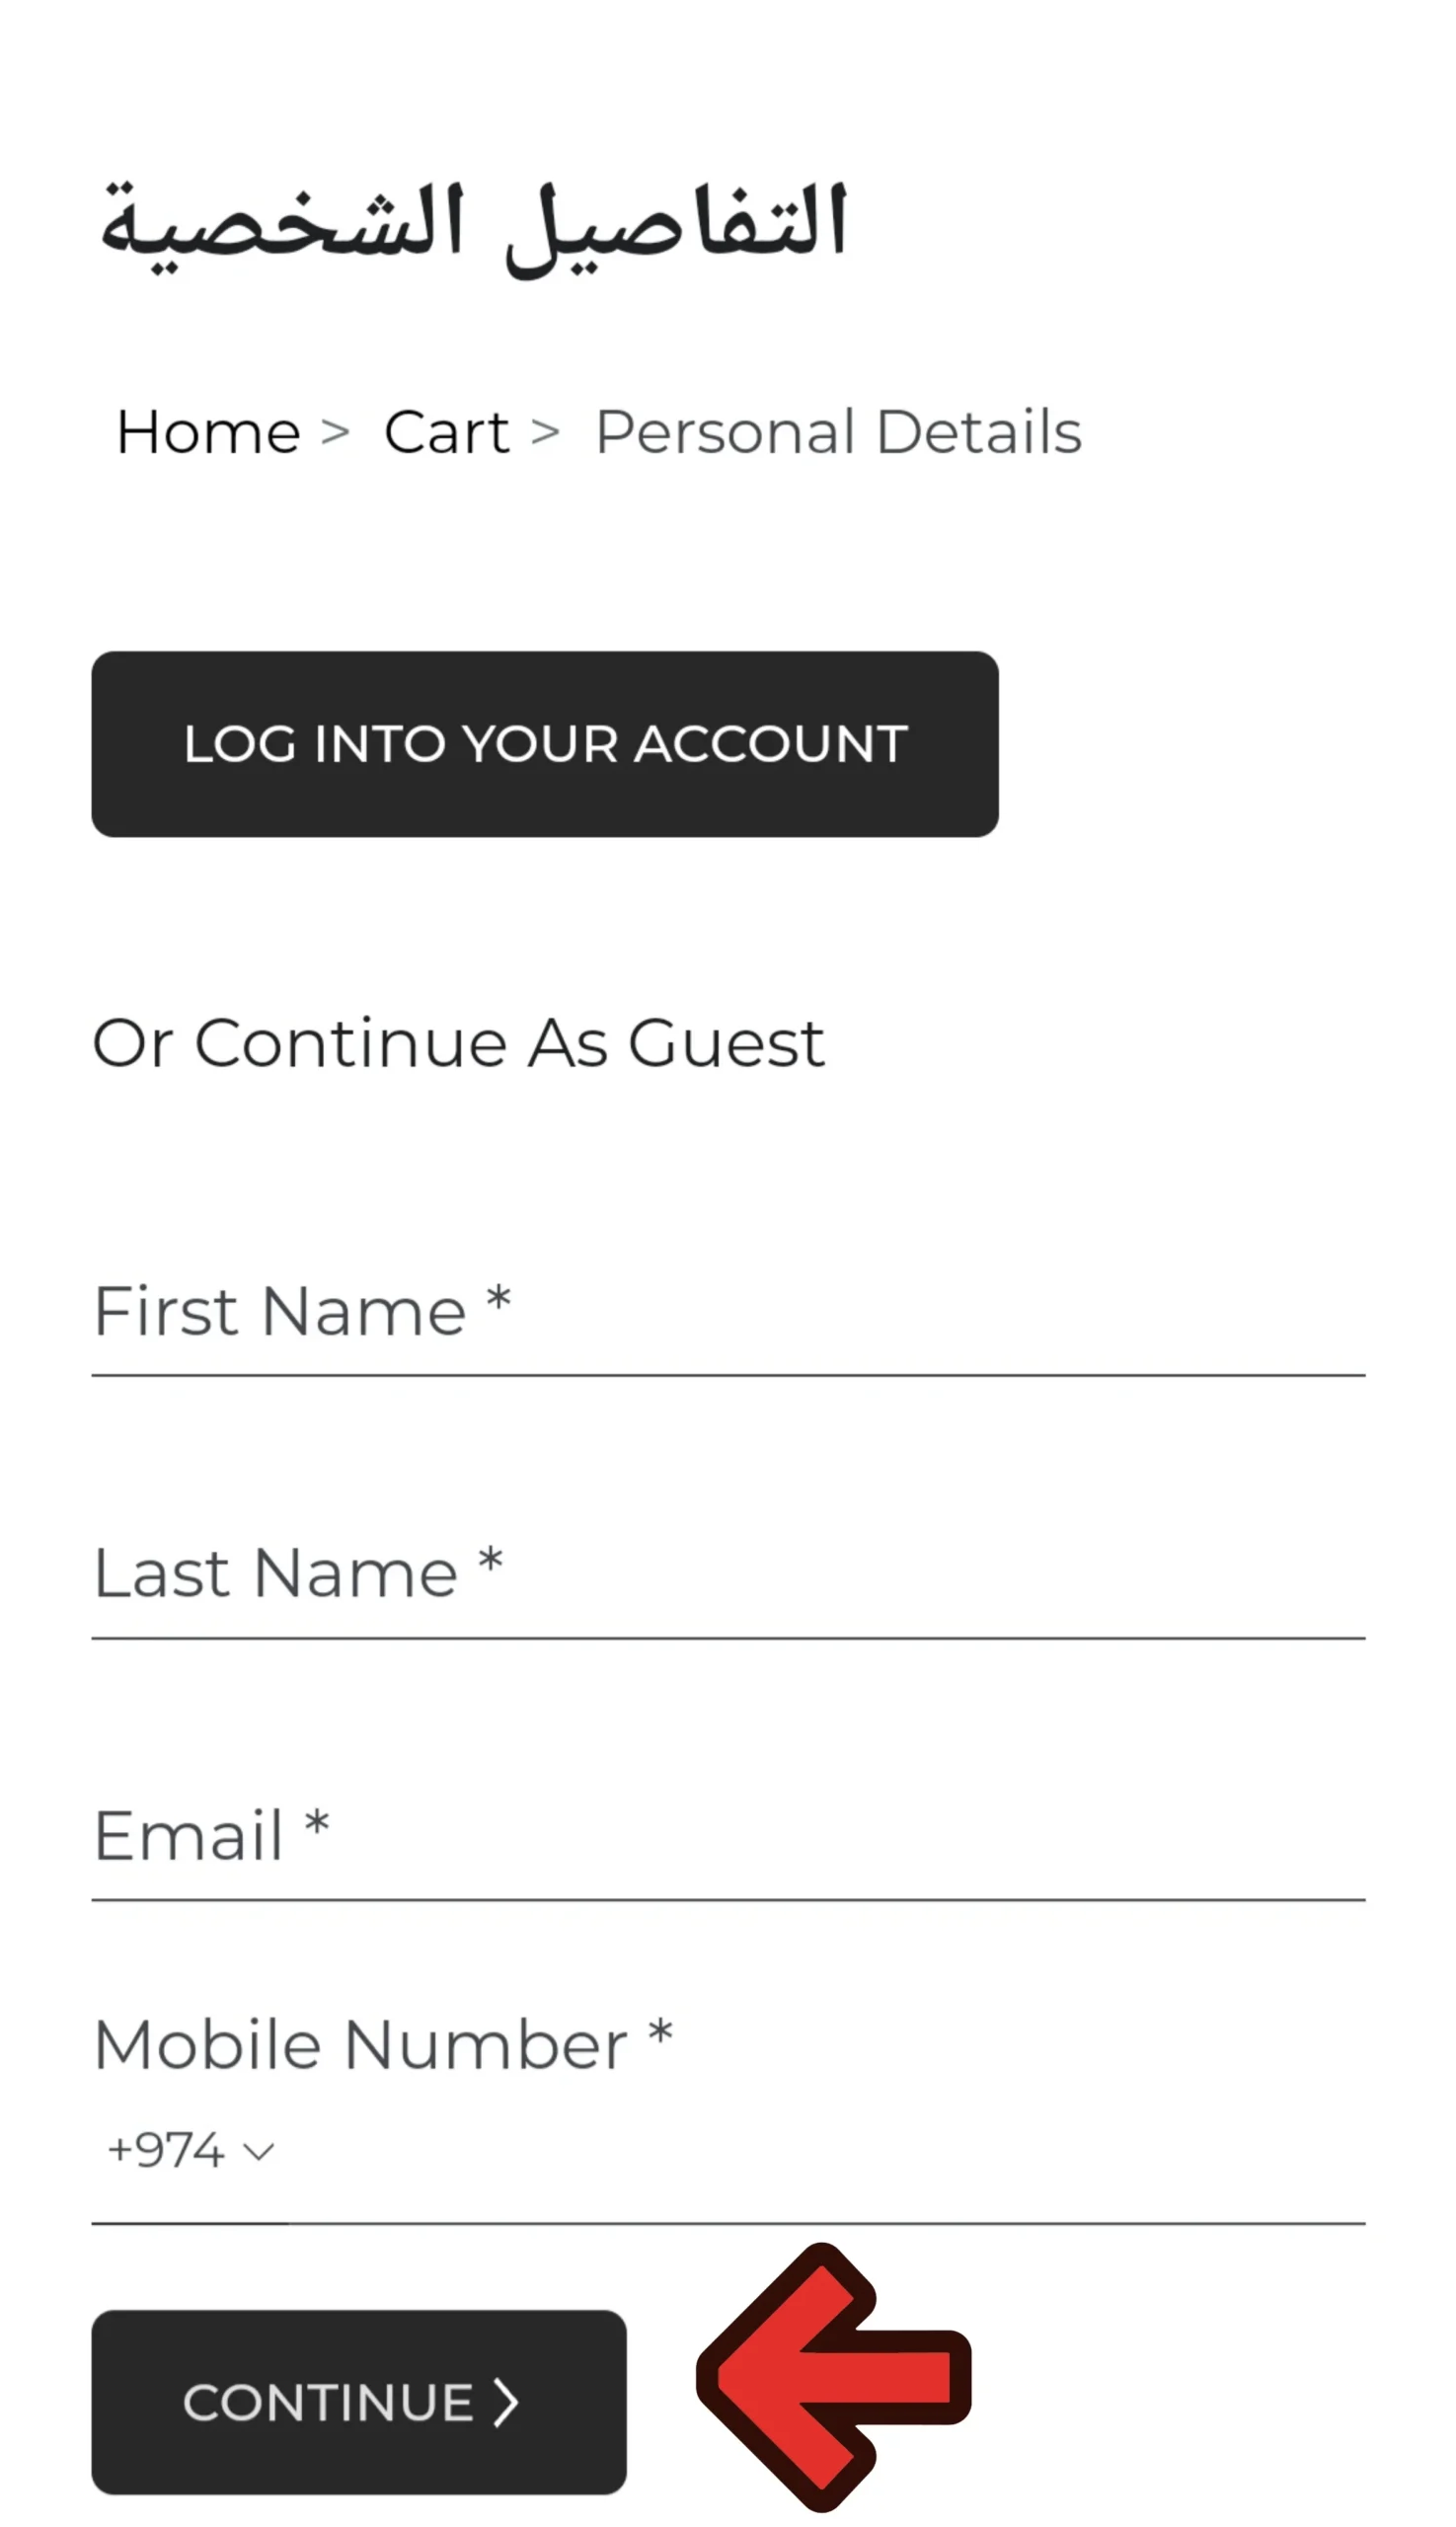This screenshot has height=2527, width=1456.
Task: Click the Personal Details breadcrumb text
Action: [x=838, y=432]
